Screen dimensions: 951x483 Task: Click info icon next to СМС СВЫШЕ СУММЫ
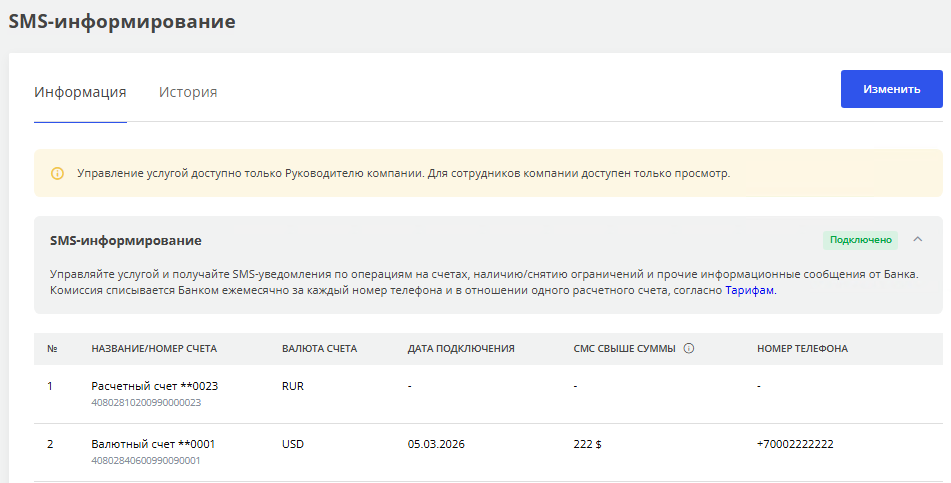click(x=688, y=348)
